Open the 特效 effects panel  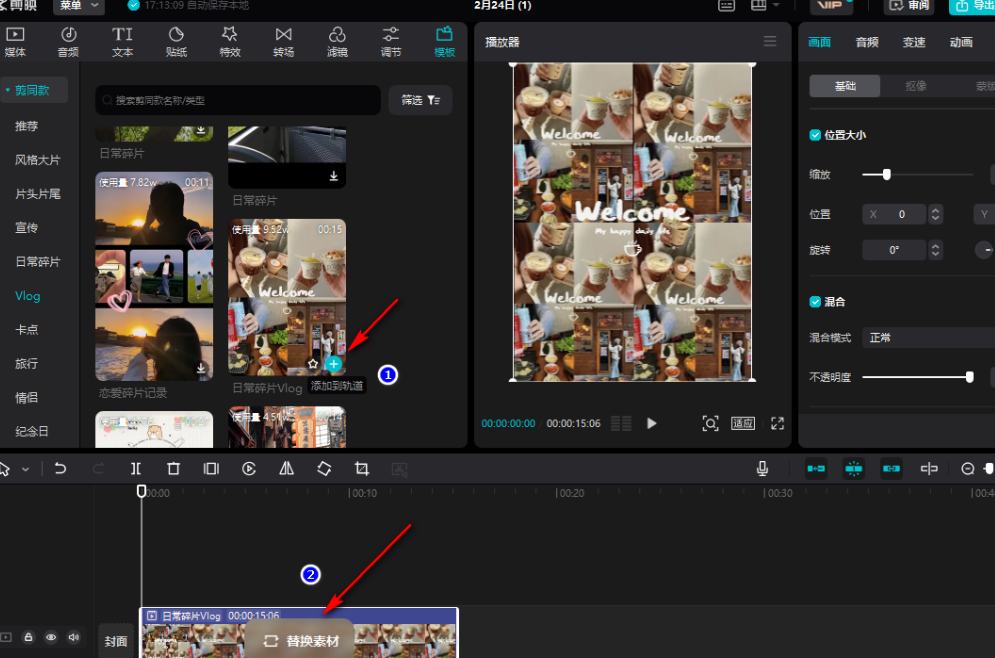pyautogui.click(x=229, y=42)
